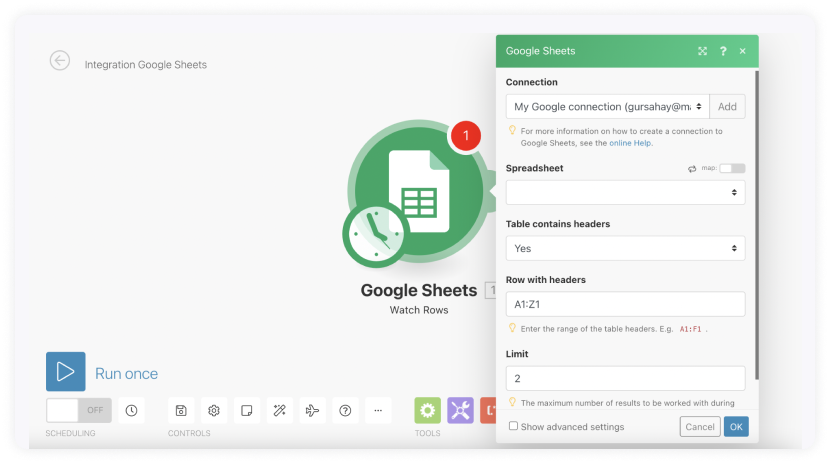The height and width of the screenshot is (464, 830).
Task: Click the OK button
Action: (736, 426)
